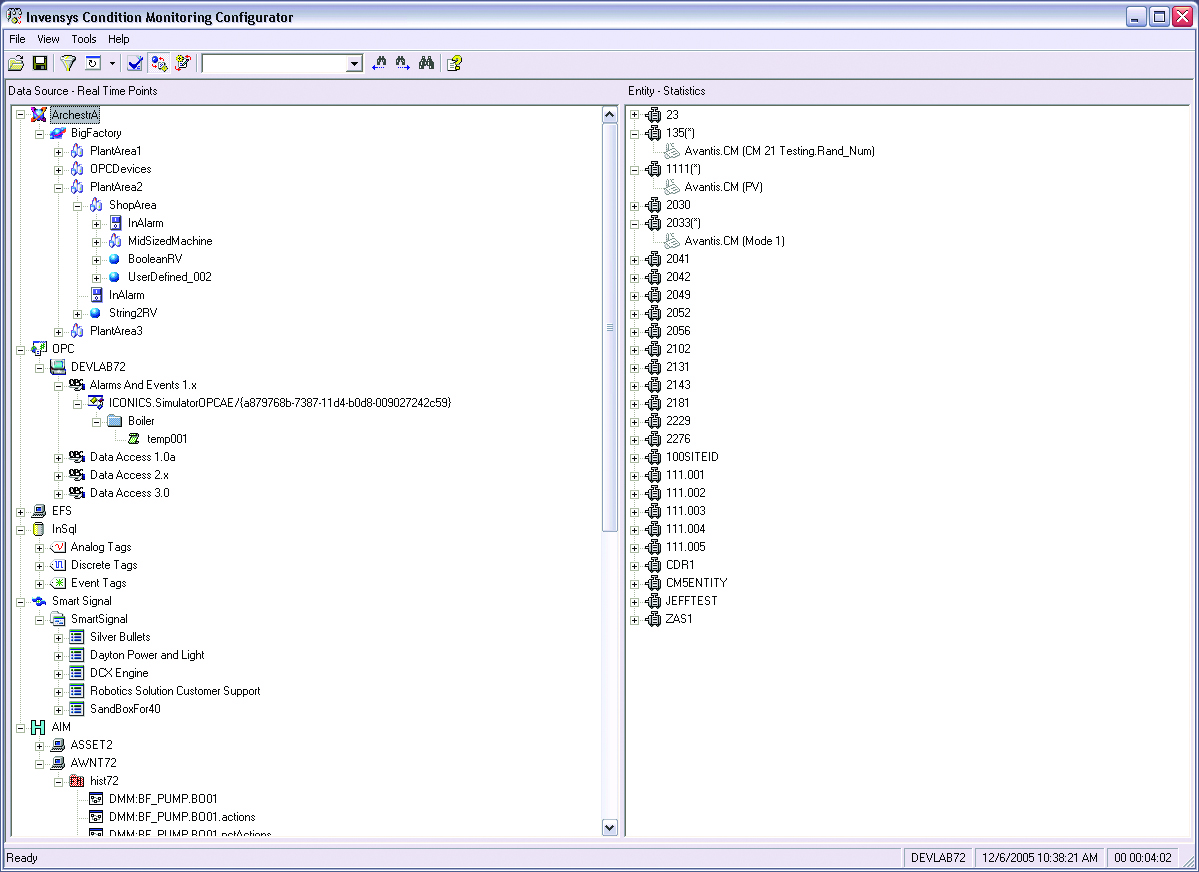Image resolution: width=1199 pixels, height=872 pixels.
Task: Click the OPC data source icon
Action: click(x=39, y=349)
